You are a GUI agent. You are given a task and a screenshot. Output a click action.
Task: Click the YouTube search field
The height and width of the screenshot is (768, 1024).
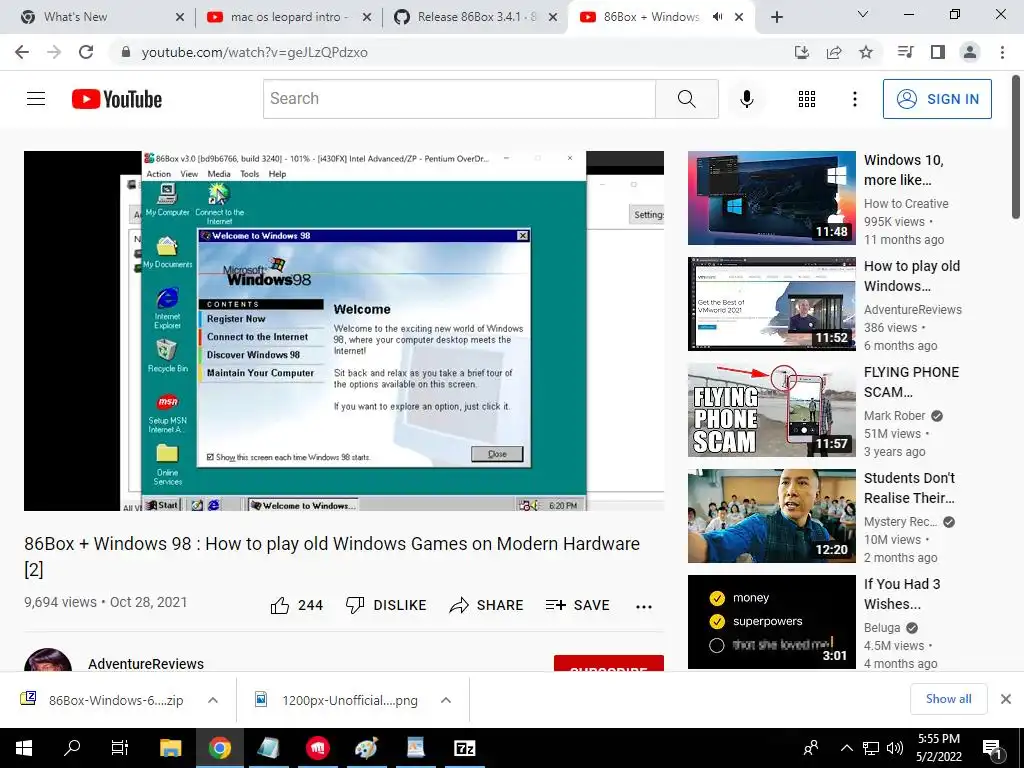click(x=459, y=99)
